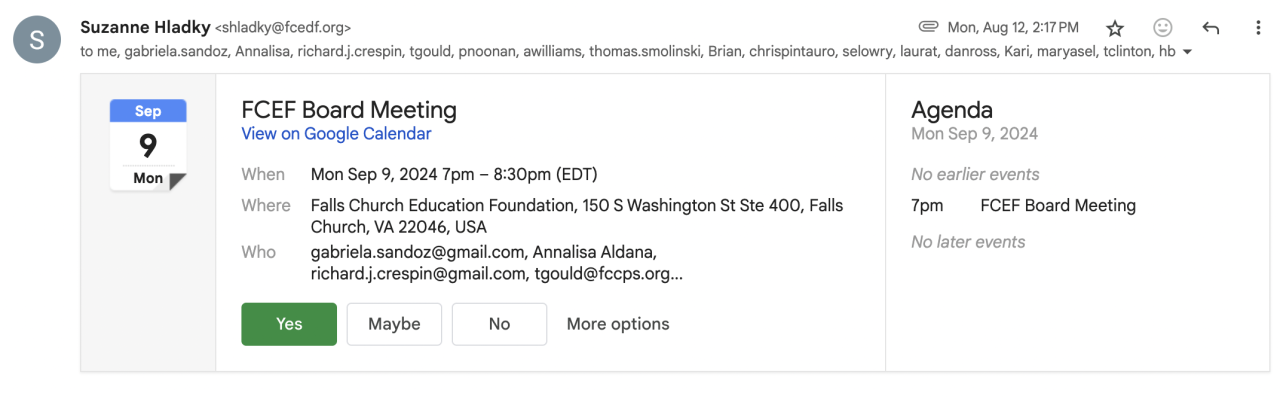Click the FCEF Board Meeting title
Image resolution: width=1280 pixels, height=402 pixels.
[x=349, y=110]
